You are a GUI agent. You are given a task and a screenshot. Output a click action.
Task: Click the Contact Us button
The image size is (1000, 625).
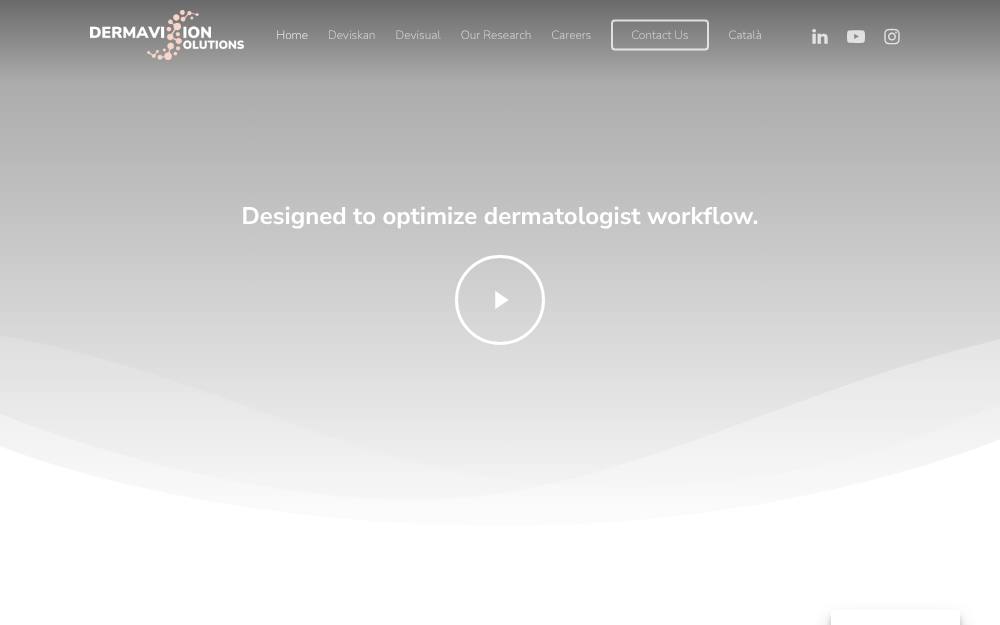[x=659, y=35]
